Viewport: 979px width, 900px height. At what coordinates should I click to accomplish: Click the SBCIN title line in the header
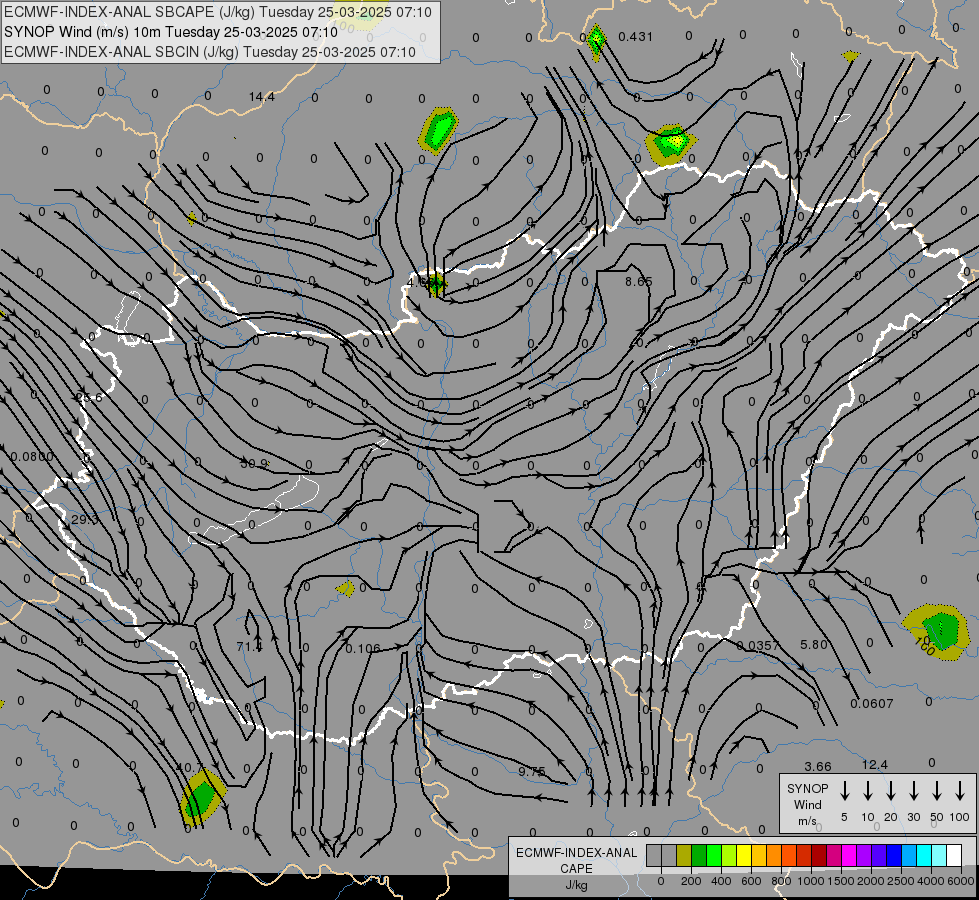click(210, 52)
